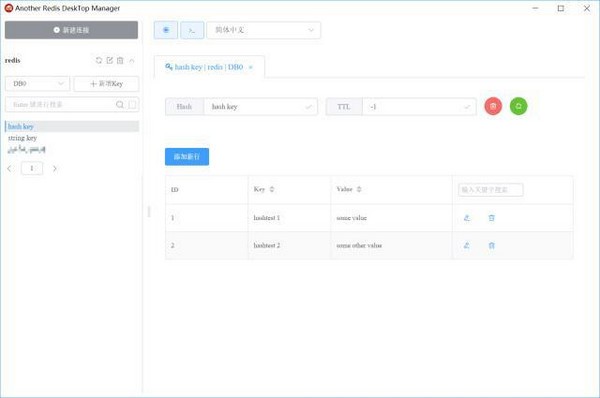Open the language selection dropdown
The width and height of the screenshot is (600, 398).
263,30
